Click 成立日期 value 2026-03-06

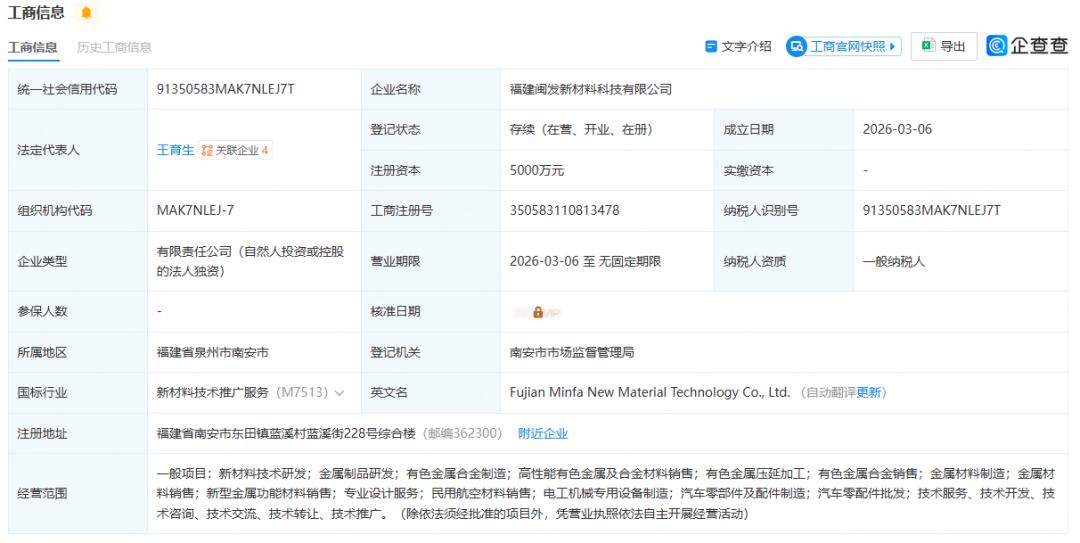point(897,130)
